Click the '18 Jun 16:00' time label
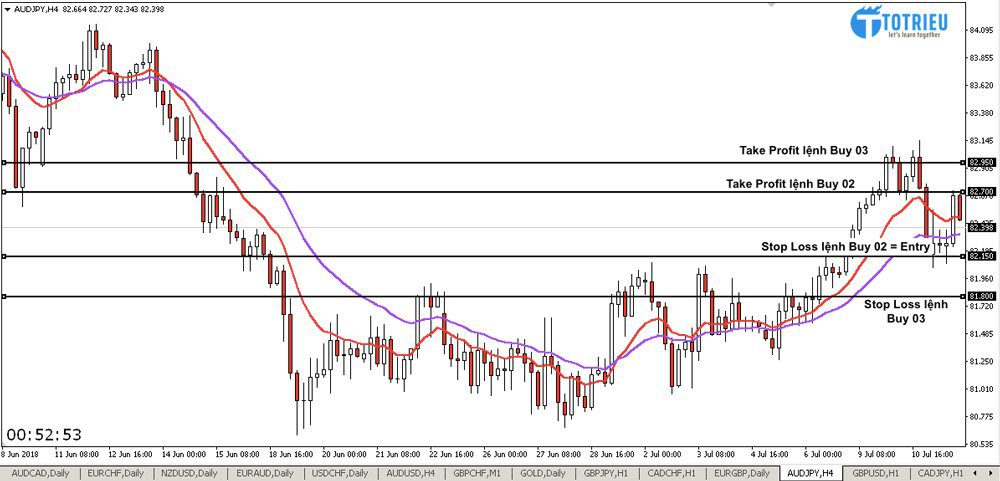The image size is (1000, 481). pos(292,454)
